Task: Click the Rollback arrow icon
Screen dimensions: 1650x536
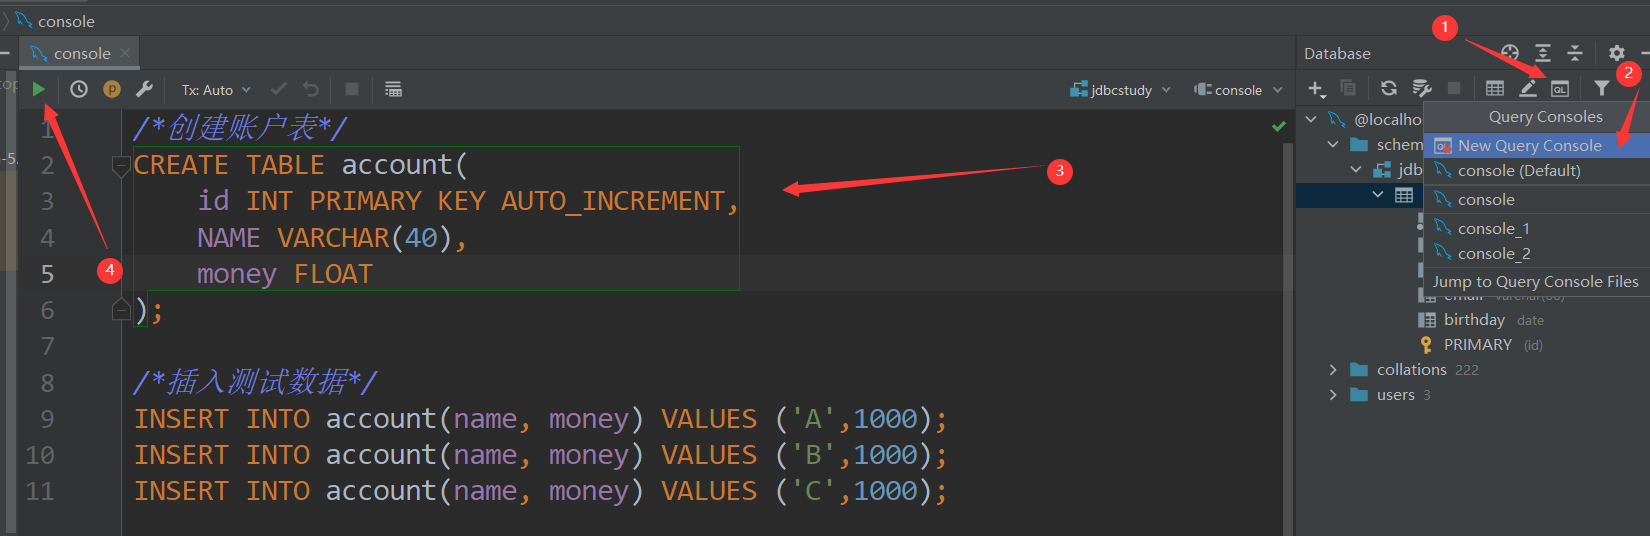Action: (x=311, y=89)
